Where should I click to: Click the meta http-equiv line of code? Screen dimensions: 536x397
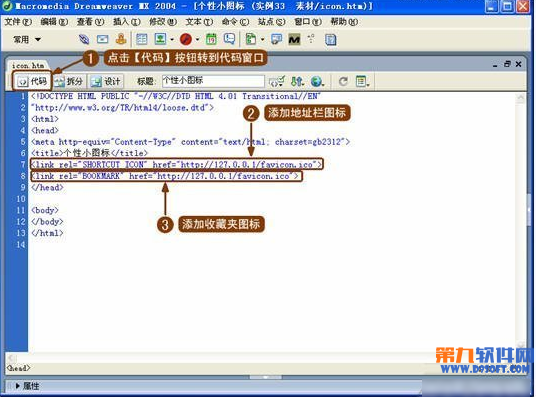190,142
